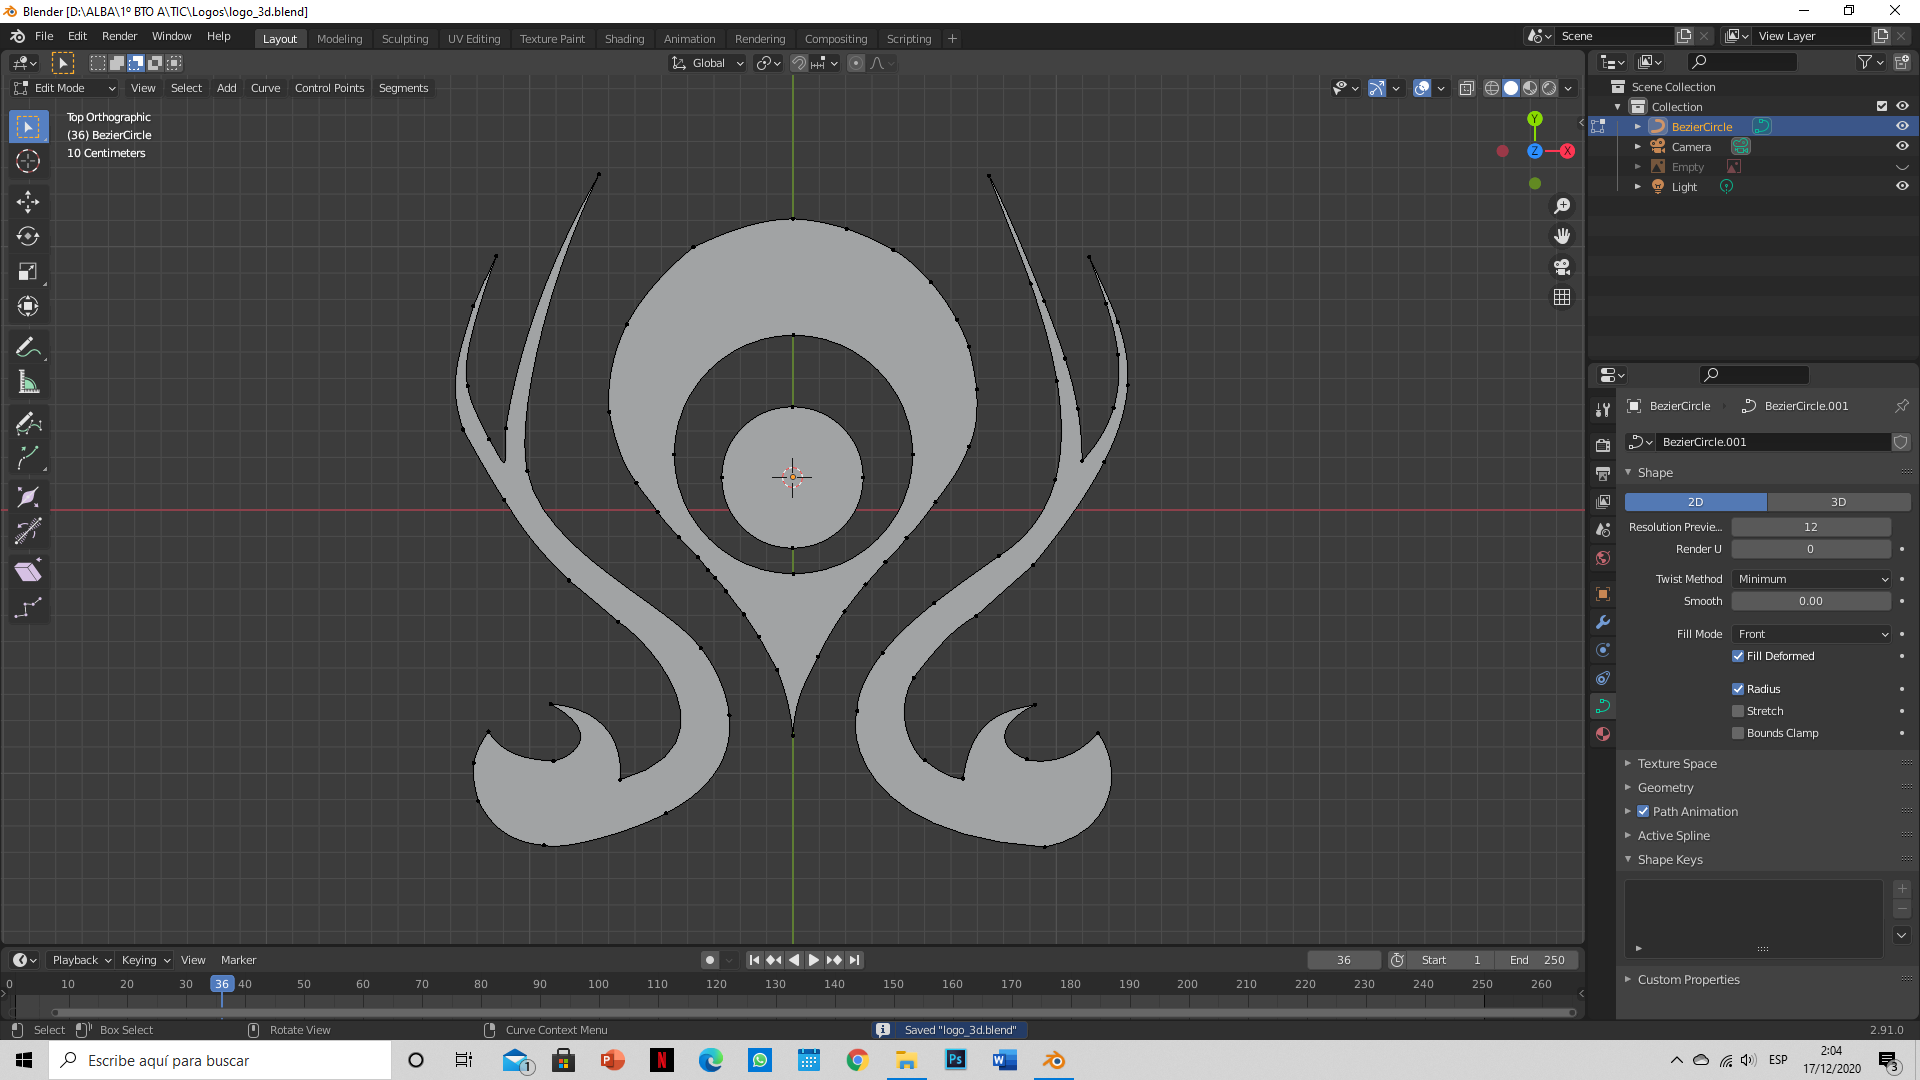Select the Rotate tool
Viewport: 1920px width, 1080px height.
pos(28,237)
